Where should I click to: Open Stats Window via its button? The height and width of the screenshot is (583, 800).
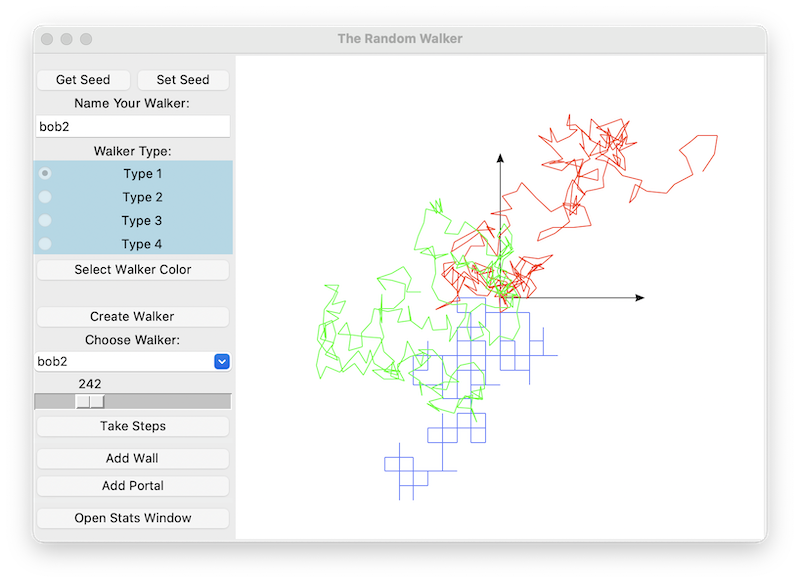coord(133,518)
